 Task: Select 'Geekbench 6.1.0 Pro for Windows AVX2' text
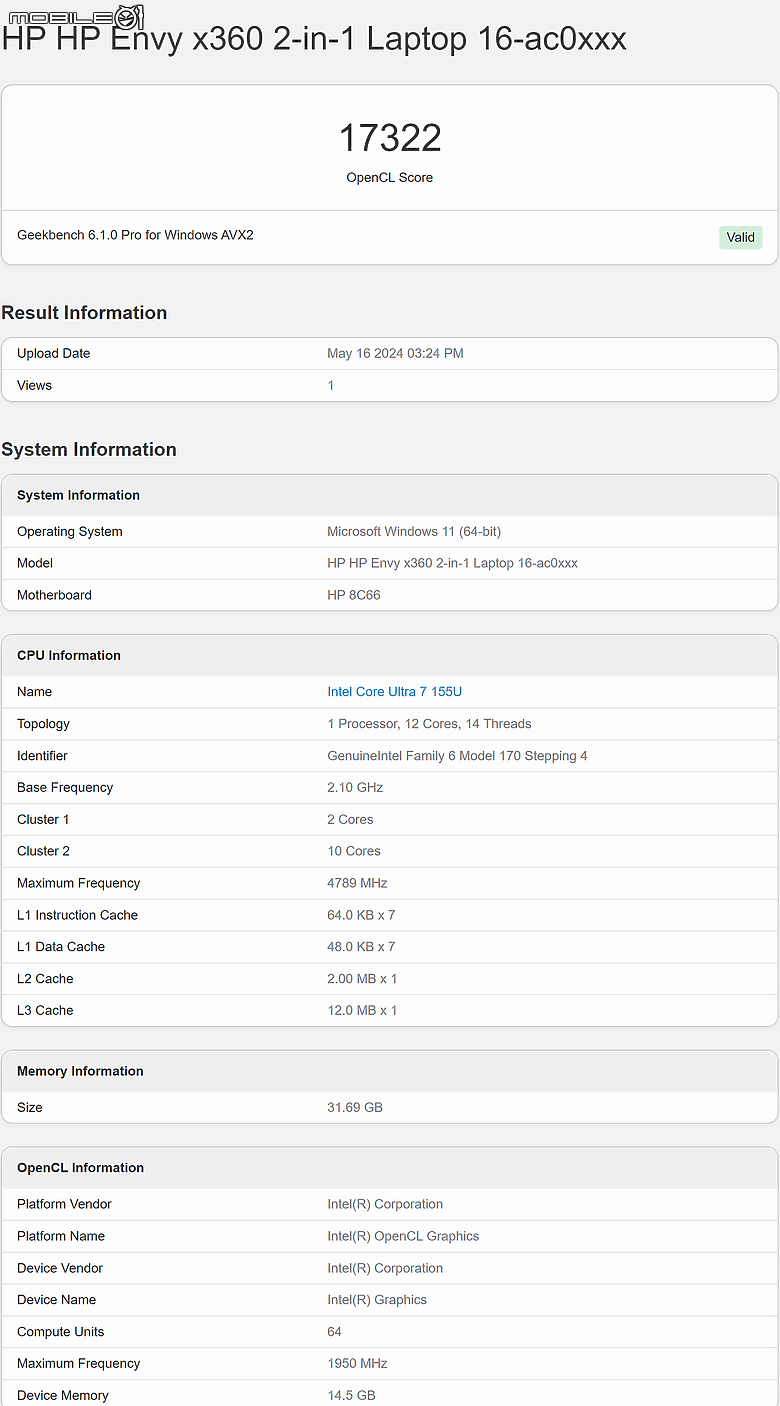[x=135, y=235]
